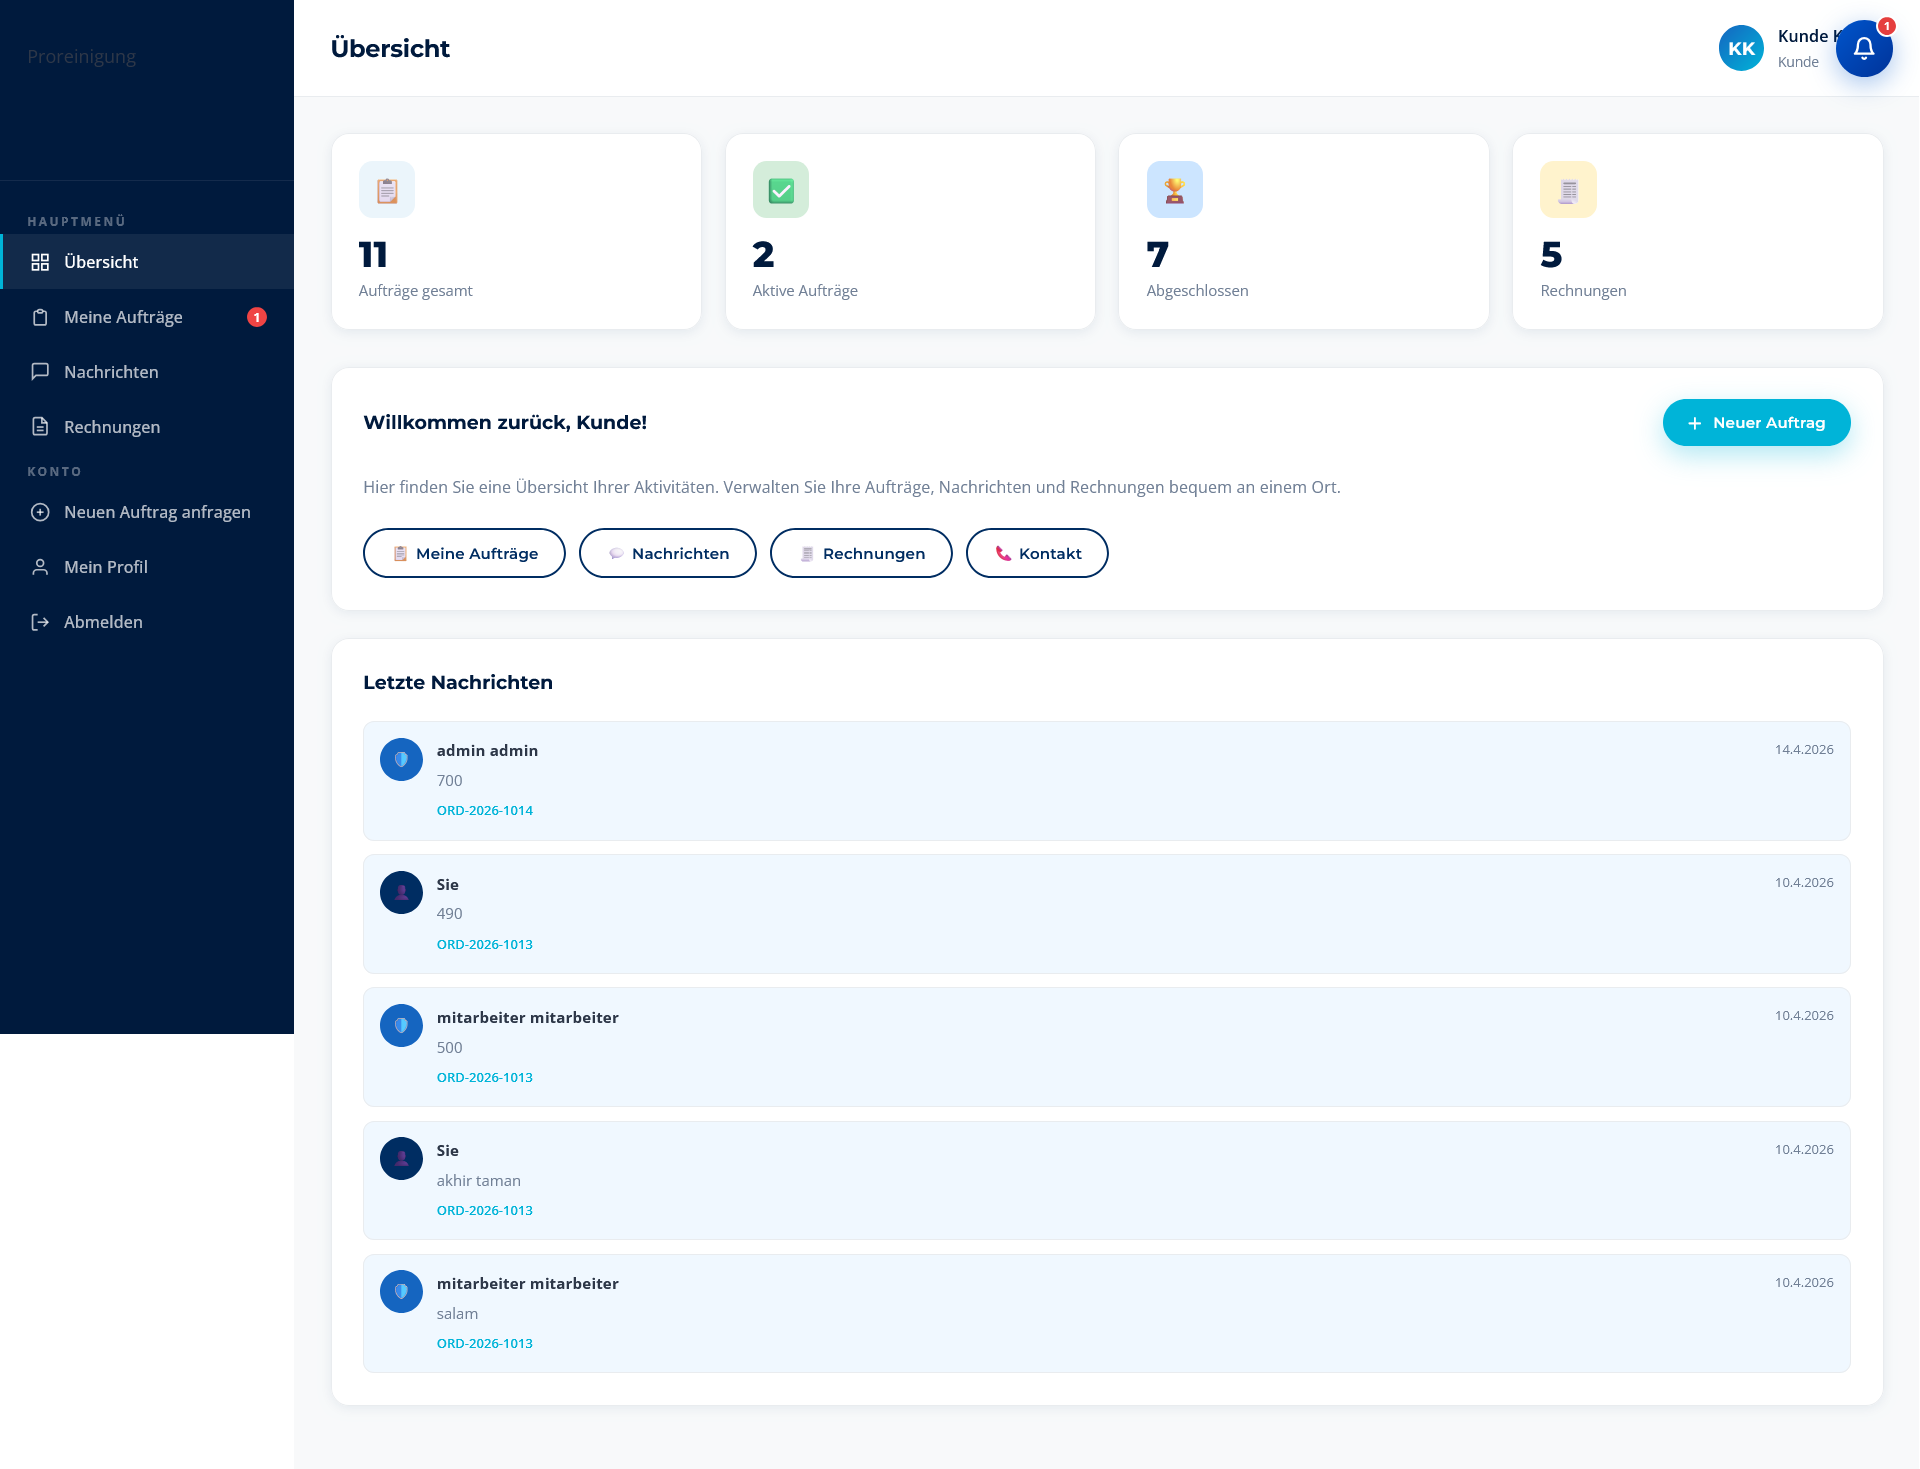1920x1469 pixels.
Task: Click the Mein Profil person icon
Action: tap(40, 567)
